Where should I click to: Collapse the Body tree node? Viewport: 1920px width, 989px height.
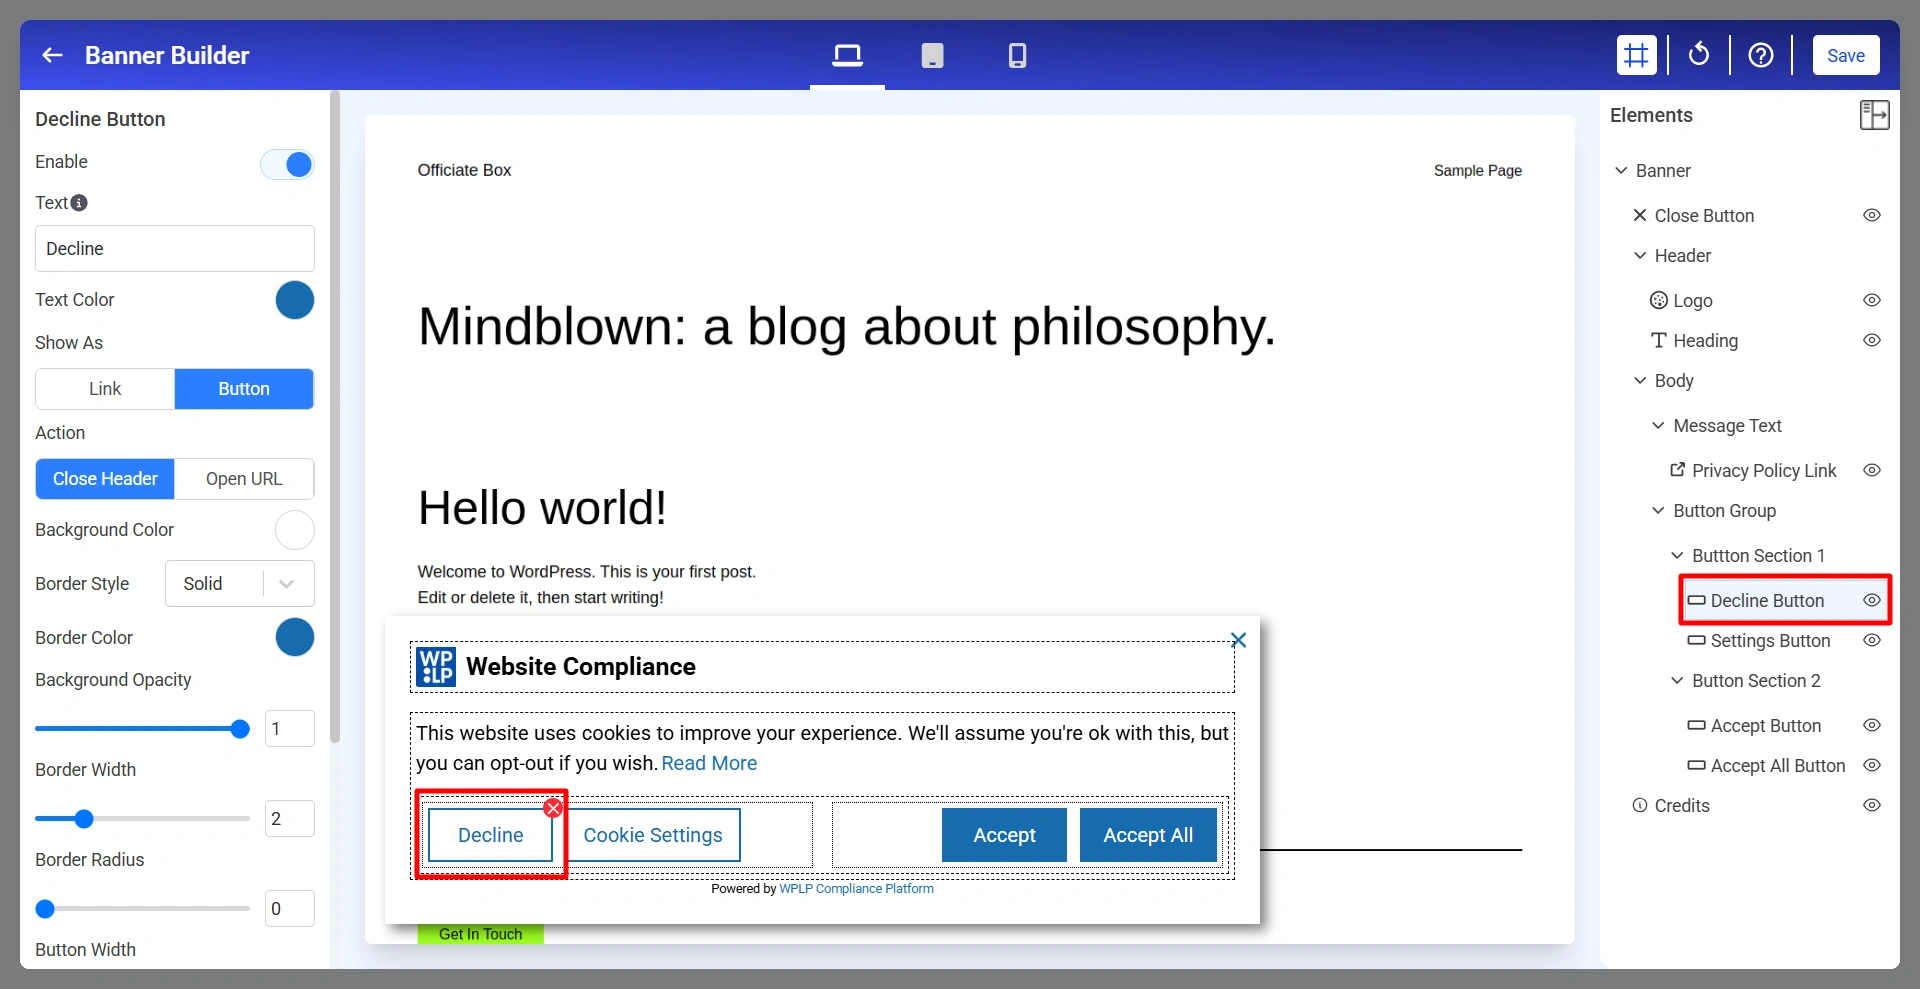(1640, 381)
